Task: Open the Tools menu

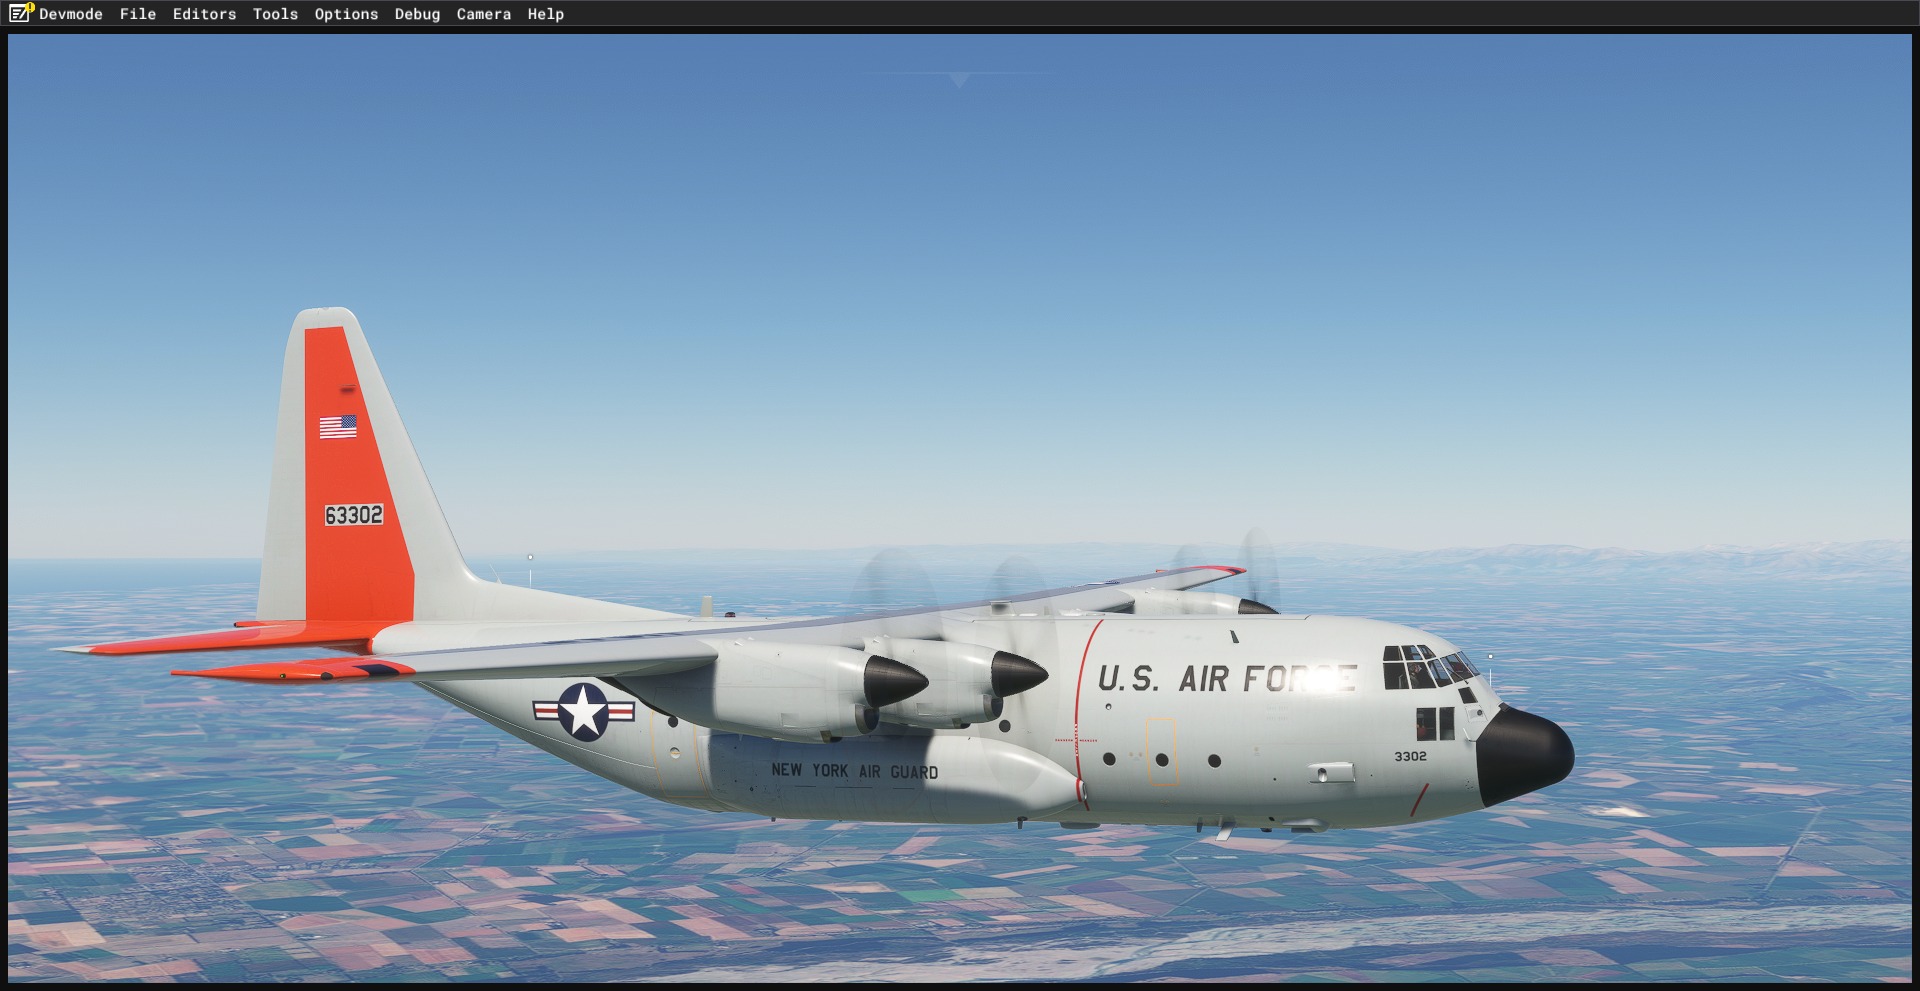Action: tap(275, 14)
